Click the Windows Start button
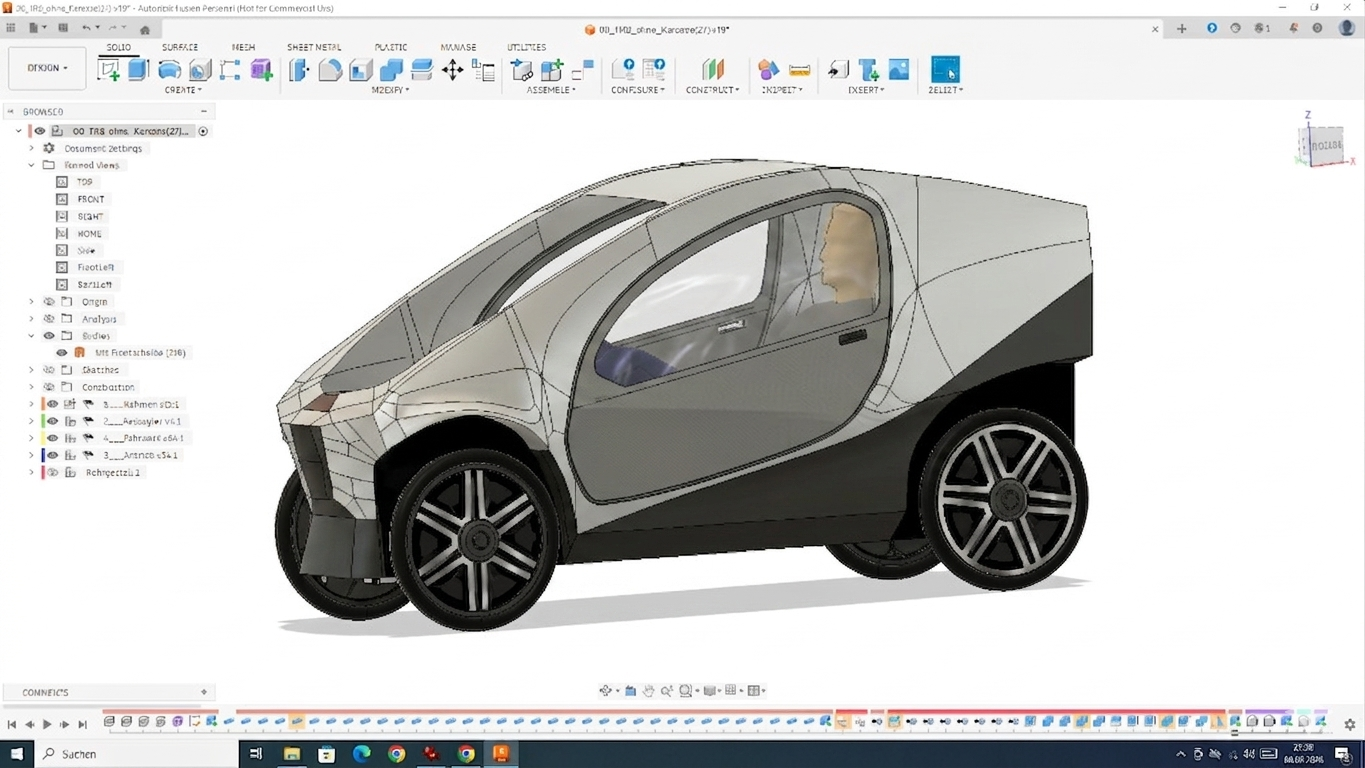 click(17, 754)
